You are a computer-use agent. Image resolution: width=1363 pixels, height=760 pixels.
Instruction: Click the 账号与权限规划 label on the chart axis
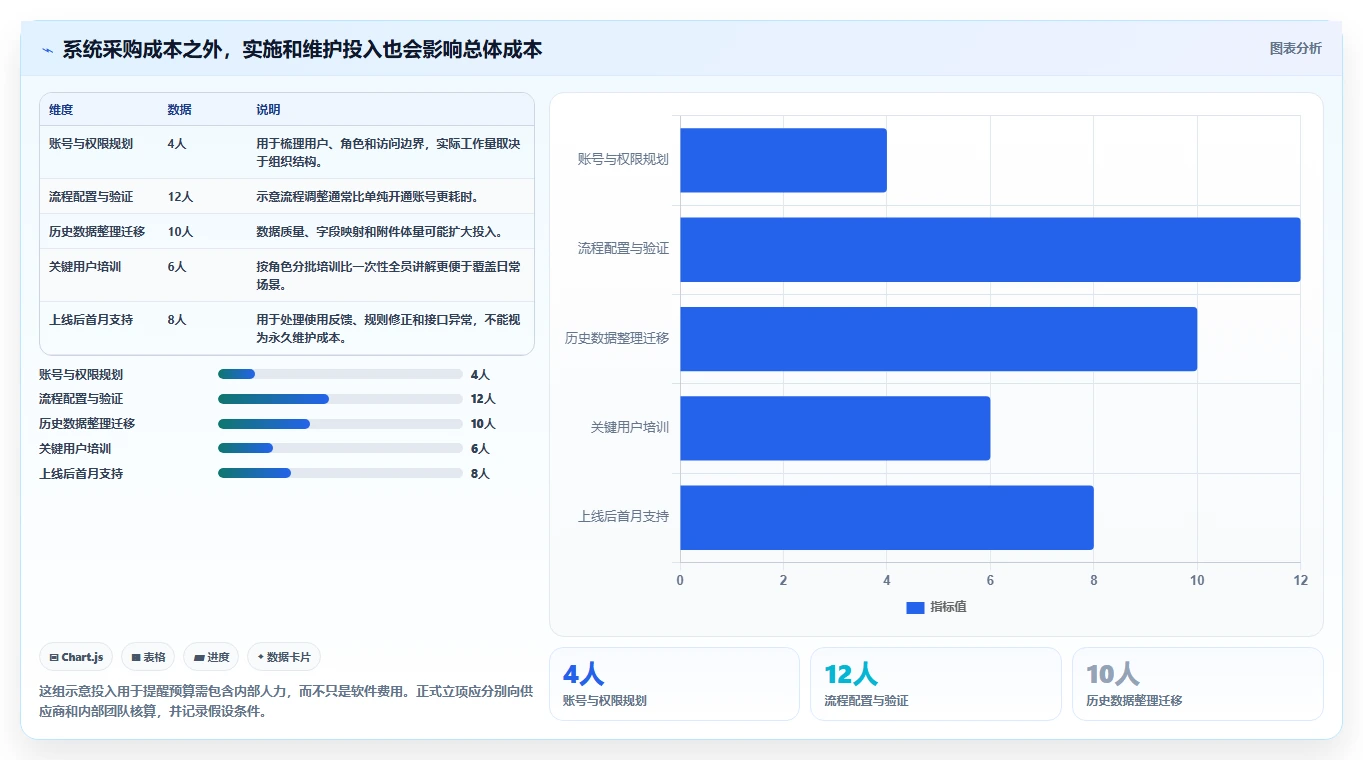click(623, 159)
